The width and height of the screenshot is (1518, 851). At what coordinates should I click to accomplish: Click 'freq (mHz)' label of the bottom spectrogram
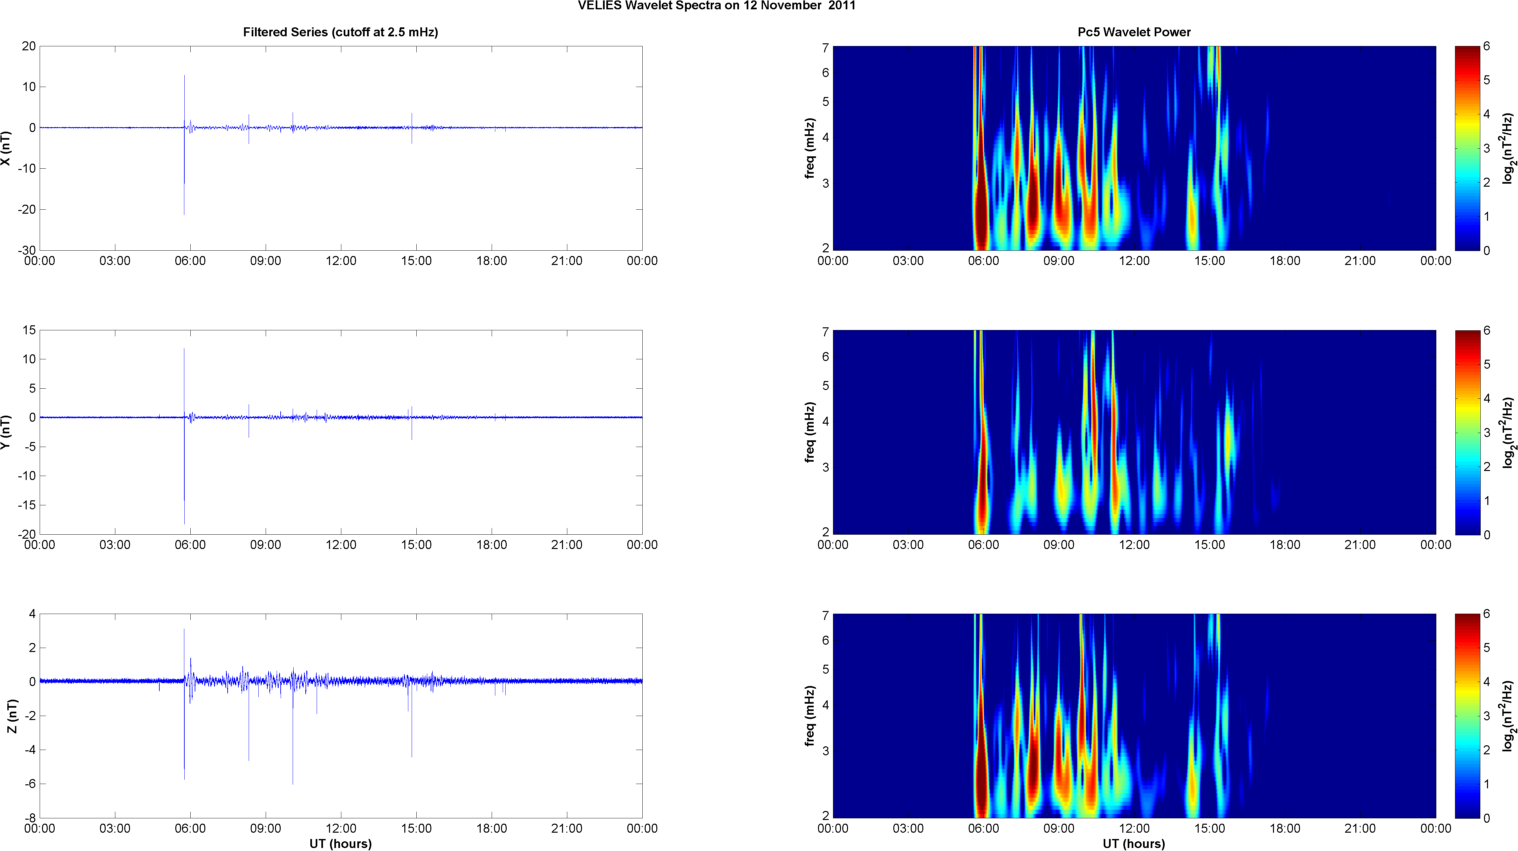pyautogui.click(x=810, y=716)
